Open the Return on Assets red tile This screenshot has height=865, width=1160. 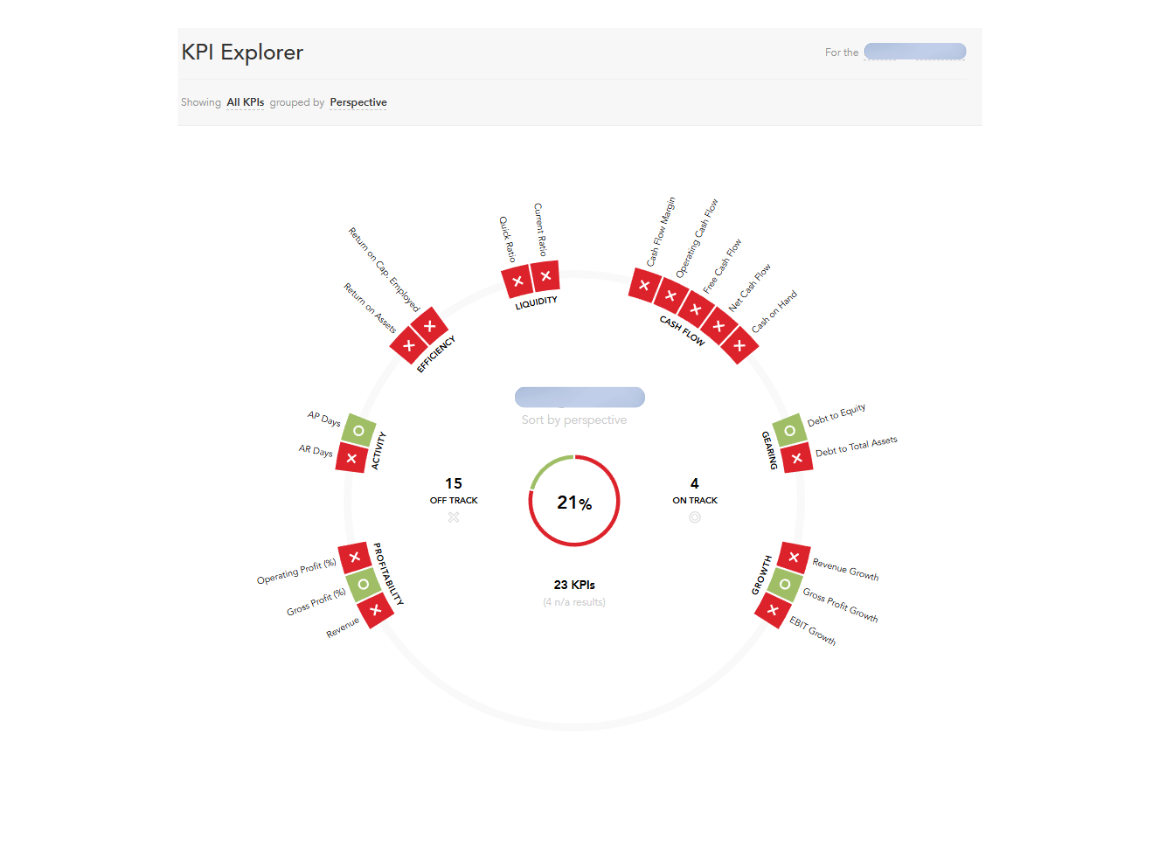point(408,346)
